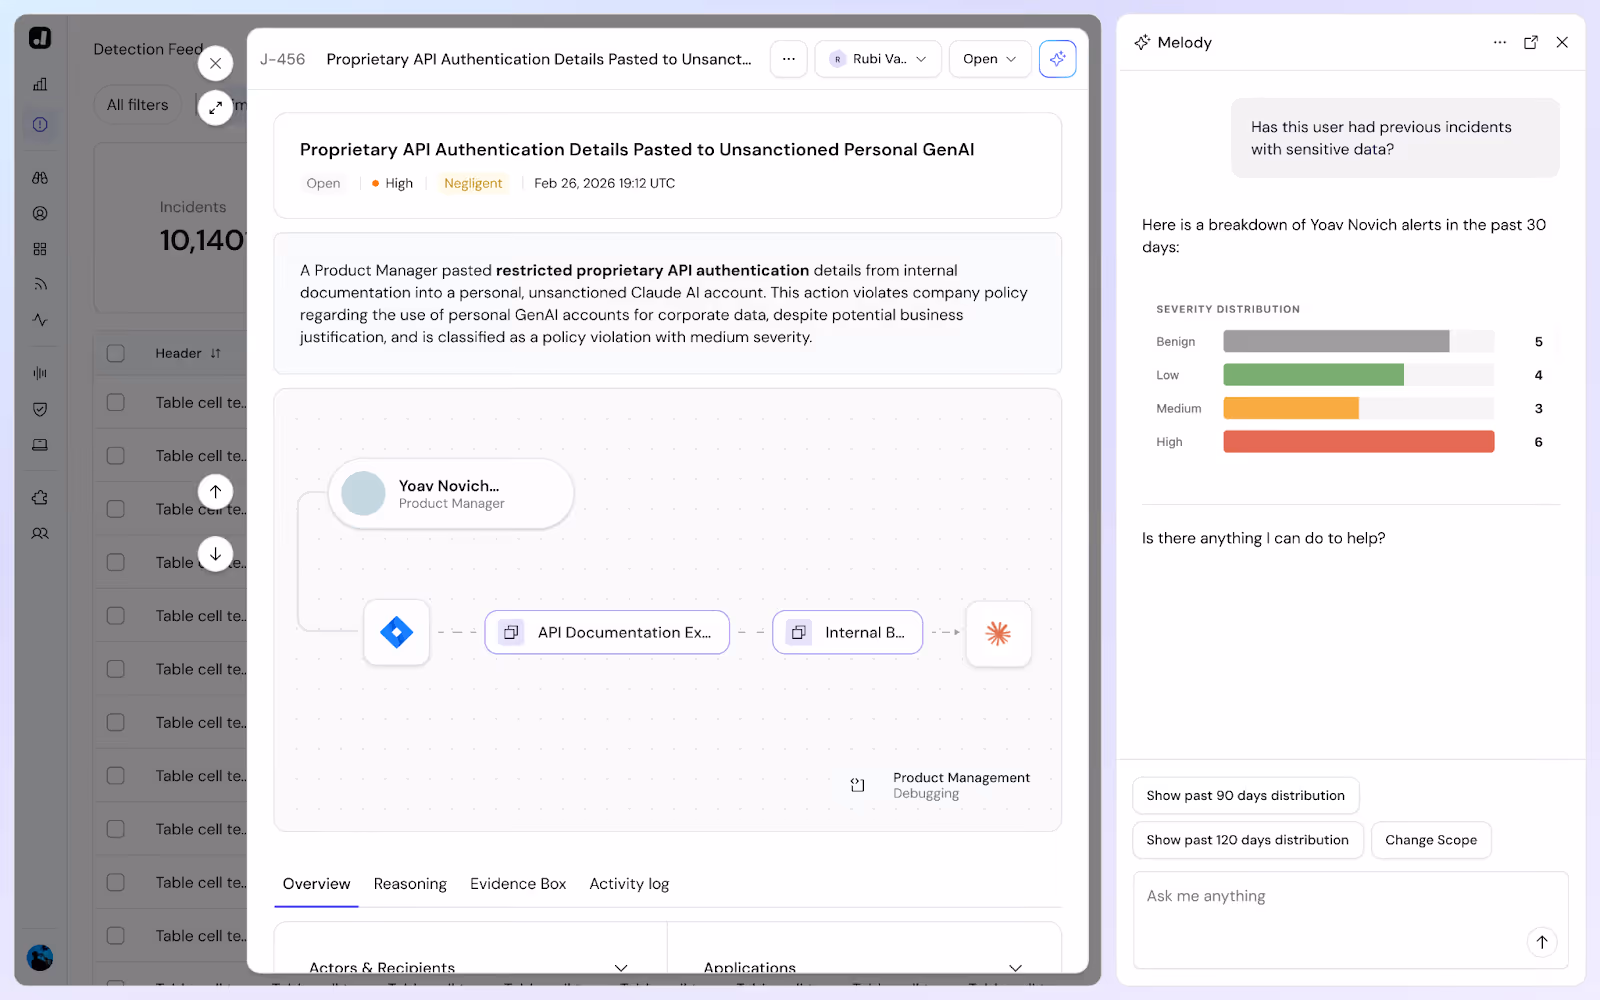Click the red High severity bar

pos(1359,442)
